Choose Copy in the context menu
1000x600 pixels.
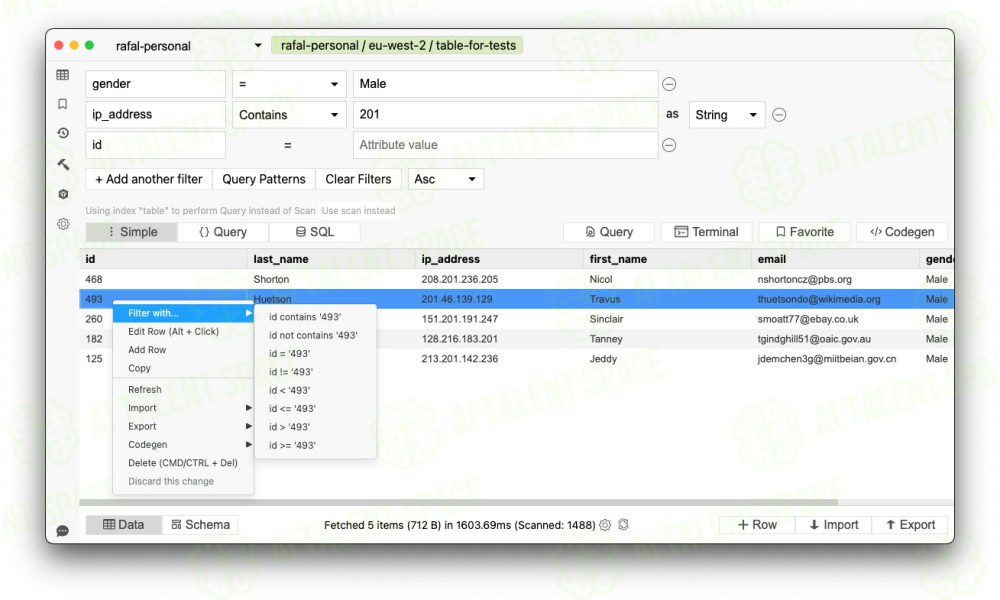click(182, 368)
